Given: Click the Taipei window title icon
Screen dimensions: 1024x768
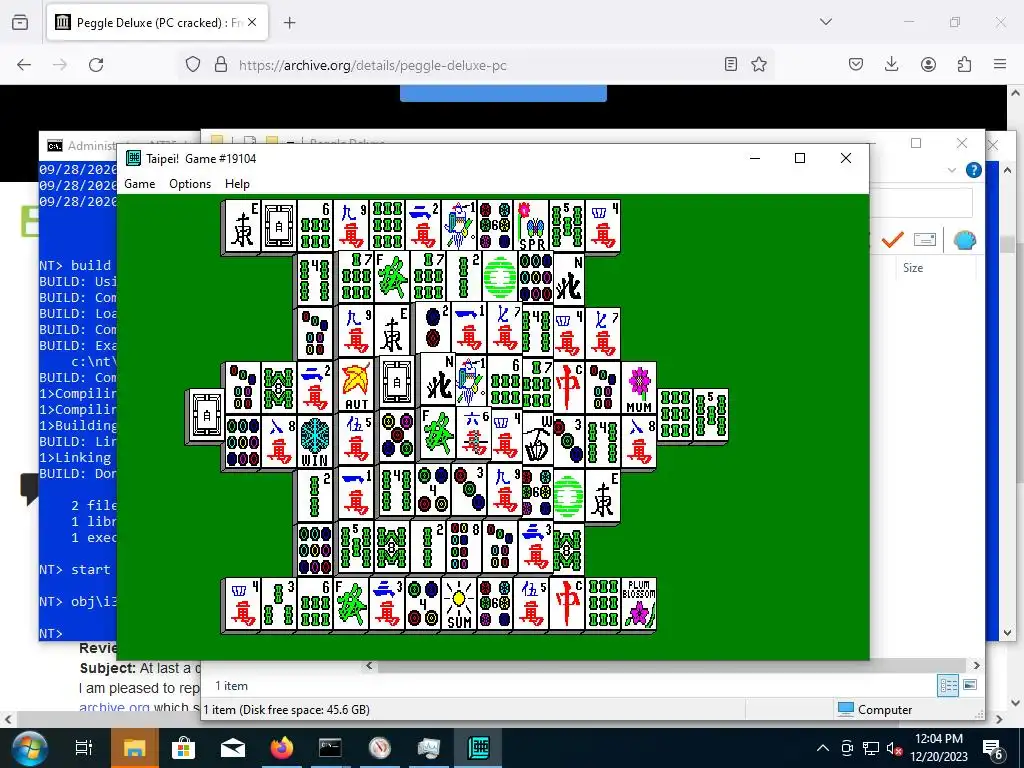Looking at the screenshot, I should 133,158.
